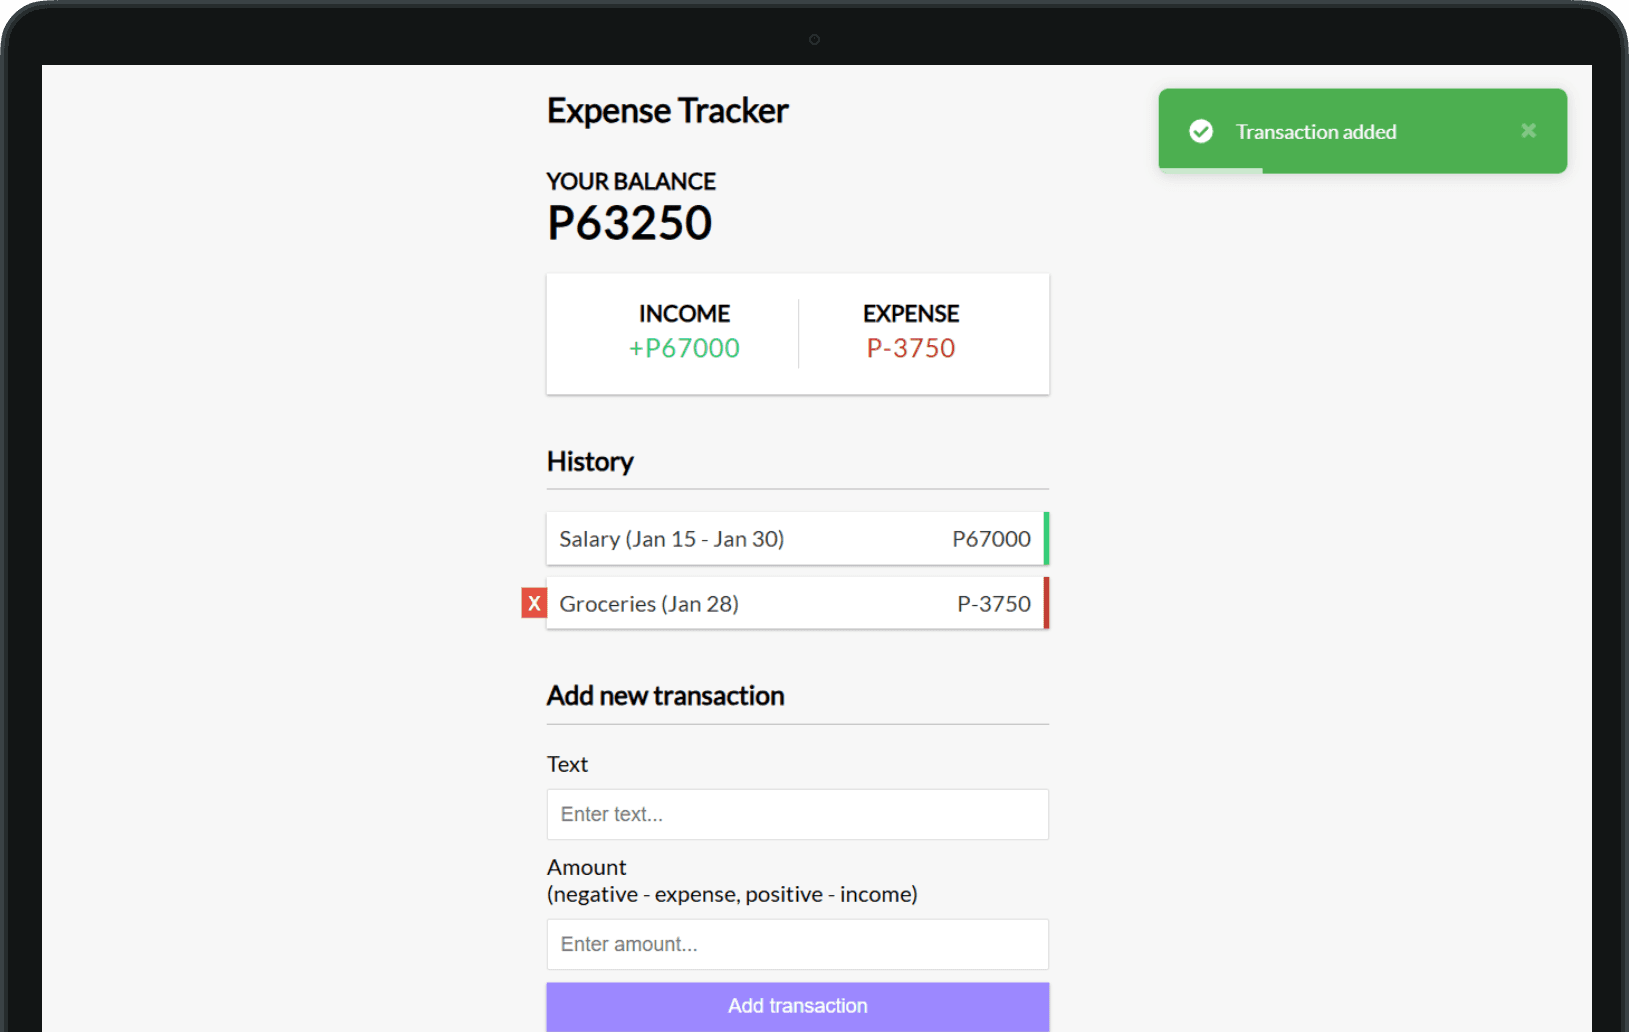The image size is (1629, 1032).
Task: Click the green indicator bar on Salary row
Action: (x=1046, y=539)
